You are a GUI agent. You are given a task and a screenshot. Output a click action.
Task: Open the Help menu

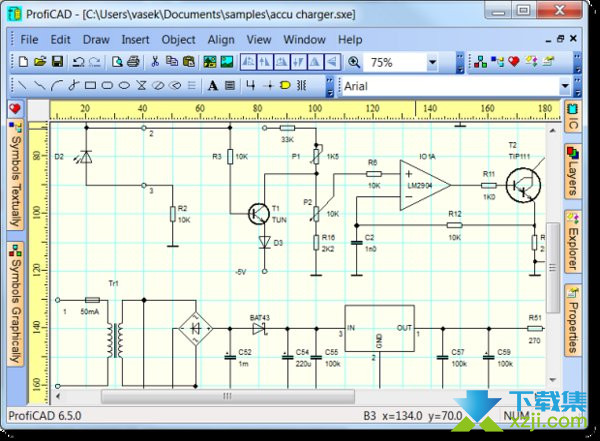pyautogui.click(x=350, y=39)
